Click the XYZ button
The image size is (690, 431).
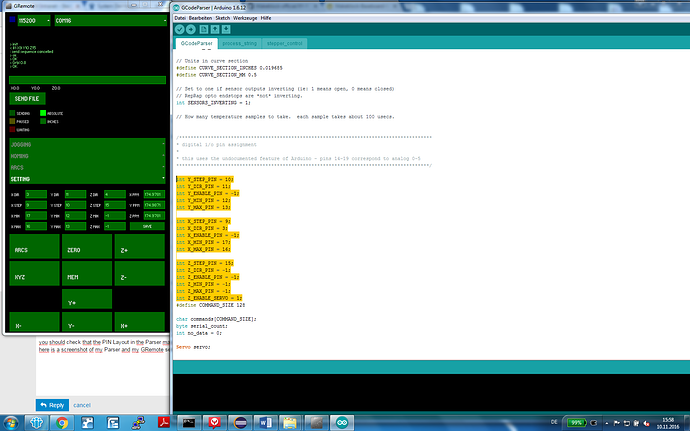34,273
